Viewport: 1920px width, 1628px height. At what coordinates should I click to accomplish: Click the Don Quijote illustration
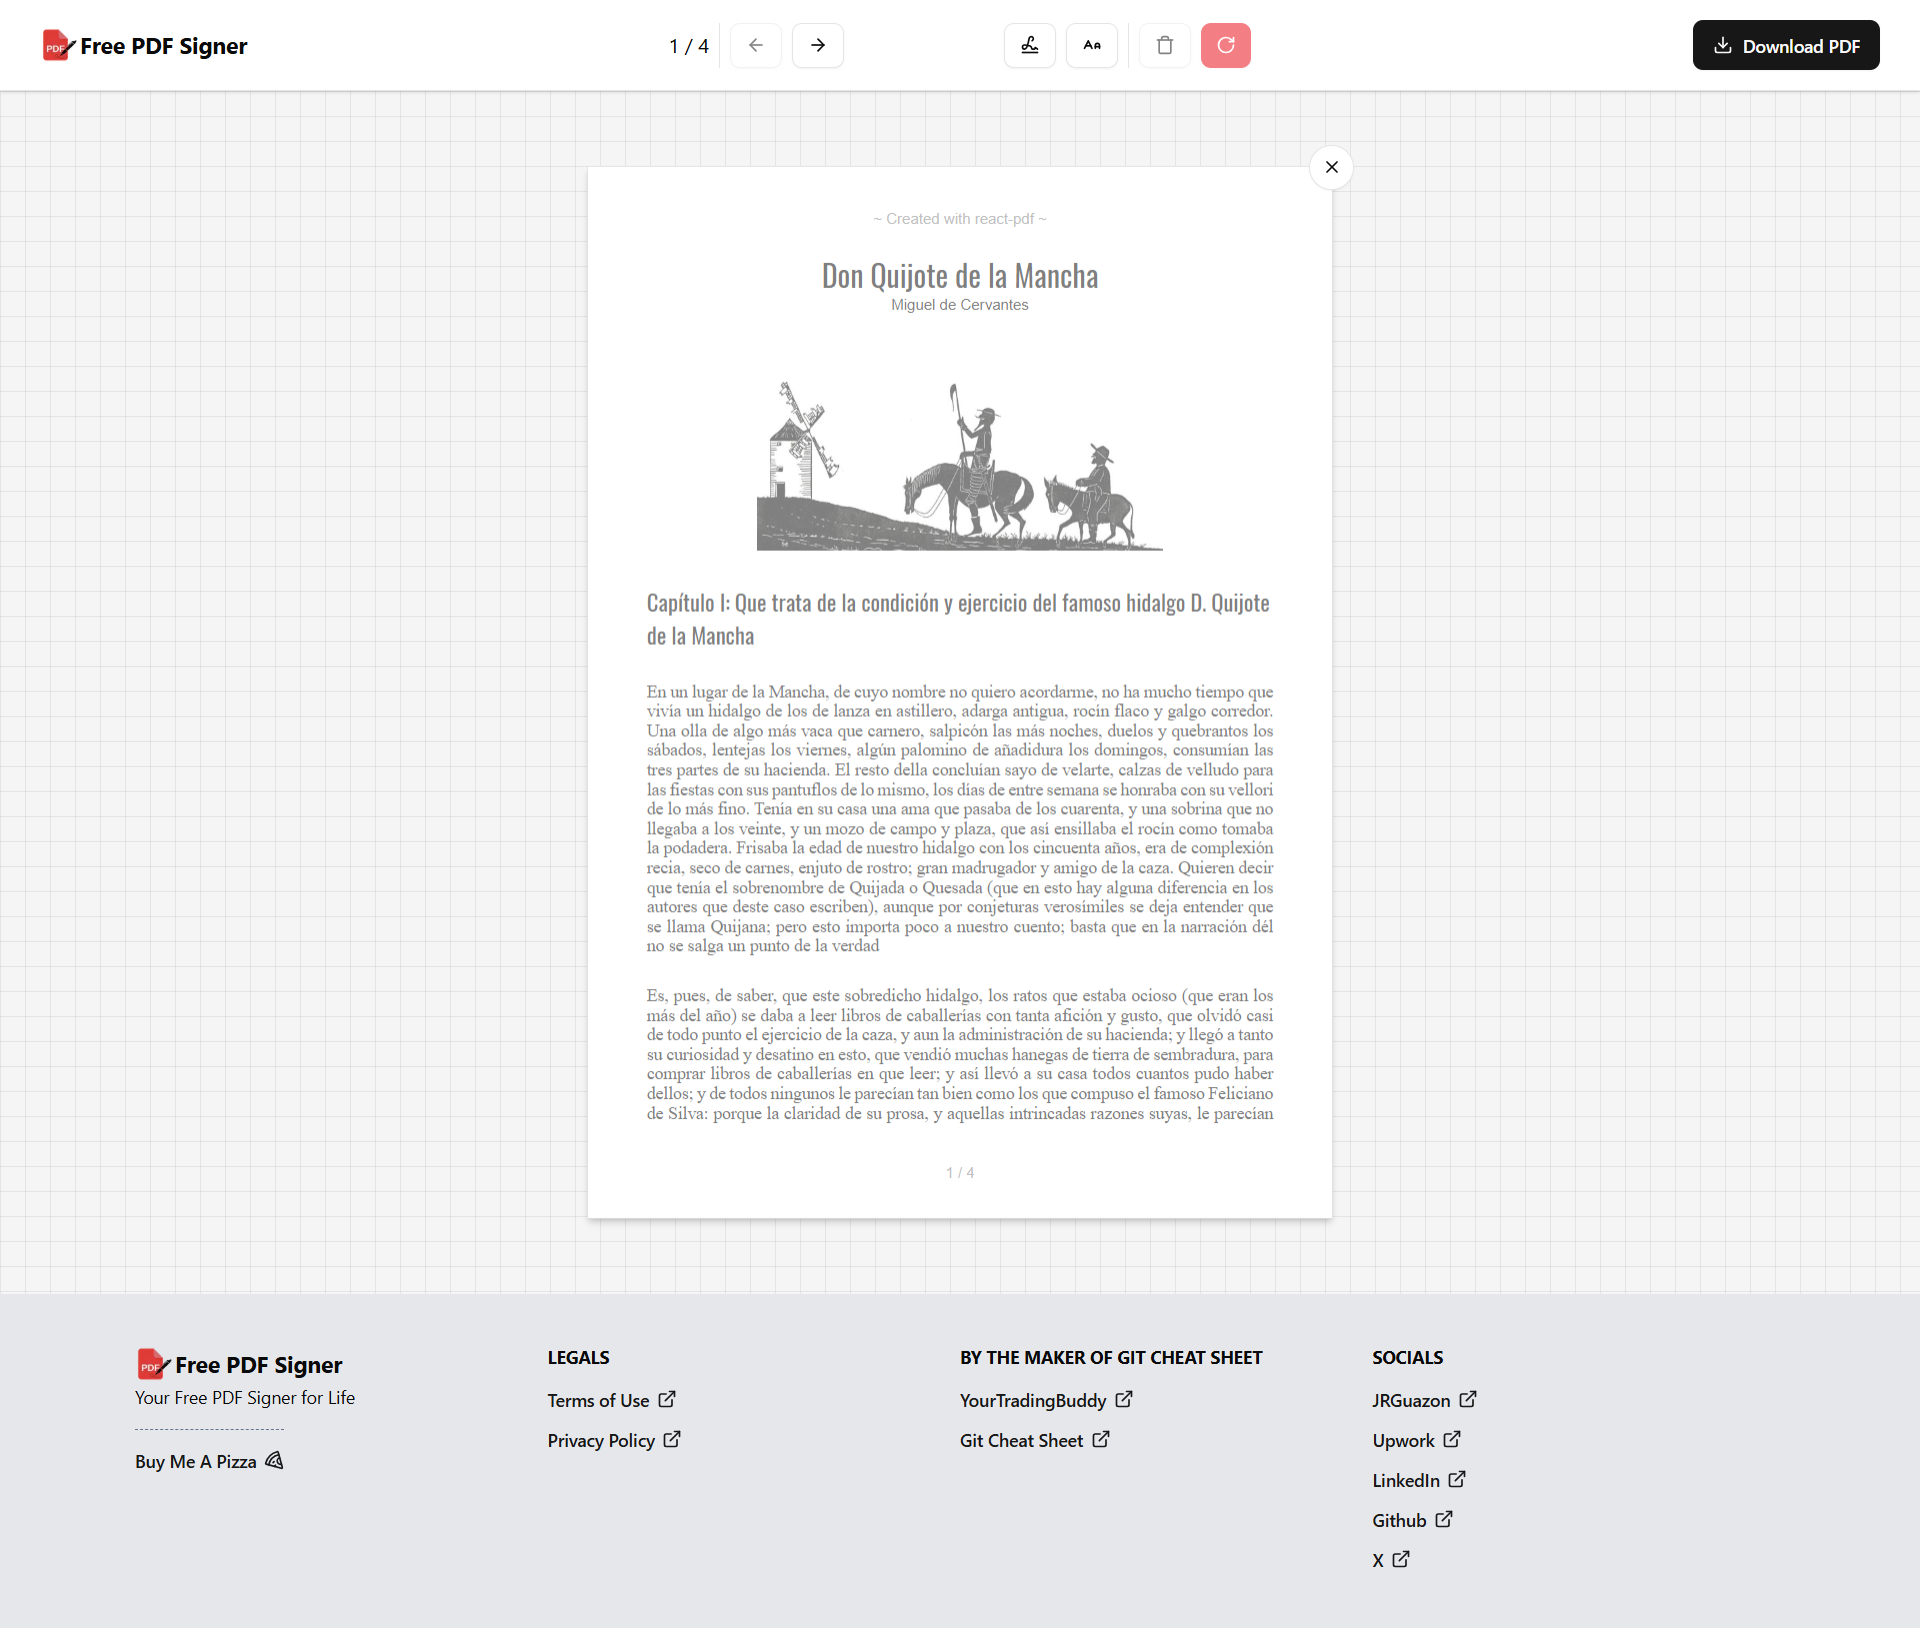960,465
